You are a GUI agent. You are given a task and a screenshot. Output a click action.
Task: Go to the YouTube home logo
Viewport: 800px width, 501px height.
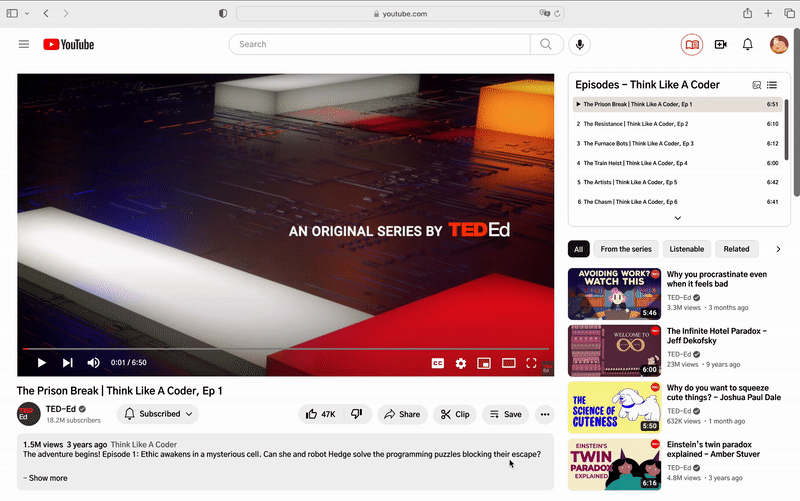pyautogui.click(x=68, y=44)
